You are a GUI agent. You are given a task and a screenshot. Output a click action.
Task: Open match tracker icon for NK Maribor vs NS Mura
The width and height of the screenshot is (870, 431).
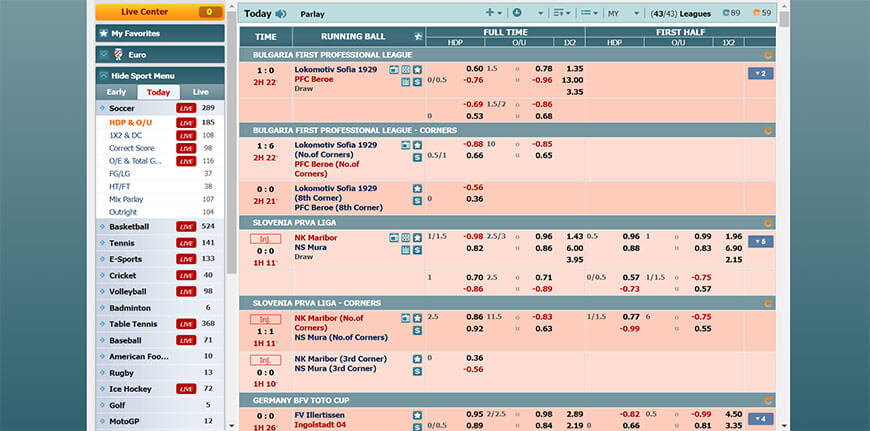pos(406,238)
